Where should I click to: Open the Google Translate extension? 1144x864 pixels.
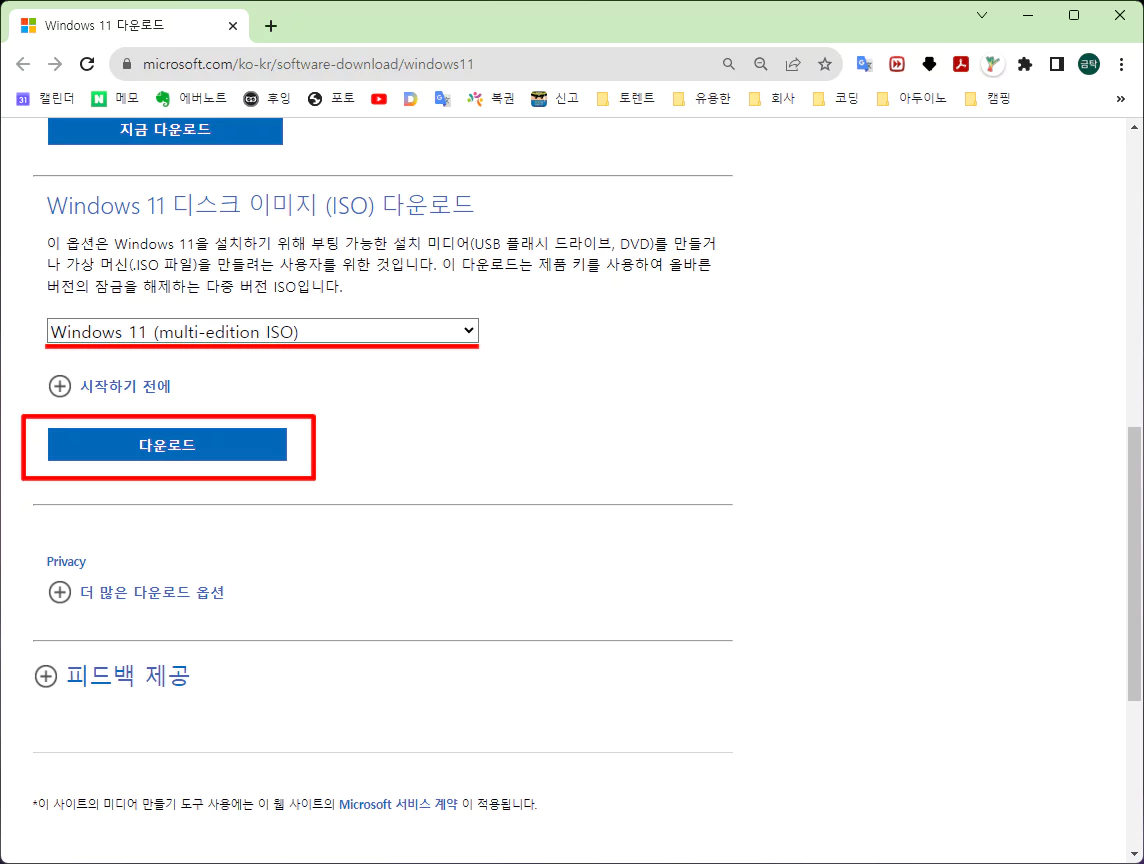[x=865, y=64]
